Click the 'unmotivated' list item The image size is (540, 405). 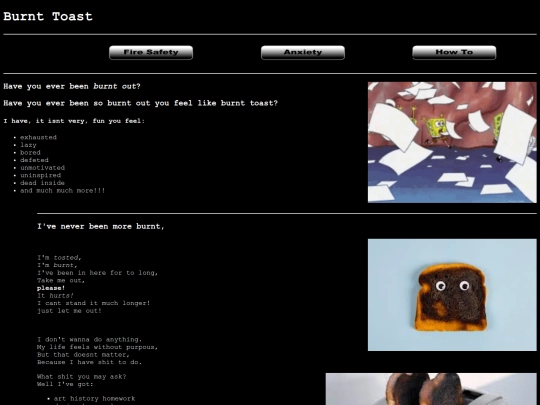(x=42, y=168)
